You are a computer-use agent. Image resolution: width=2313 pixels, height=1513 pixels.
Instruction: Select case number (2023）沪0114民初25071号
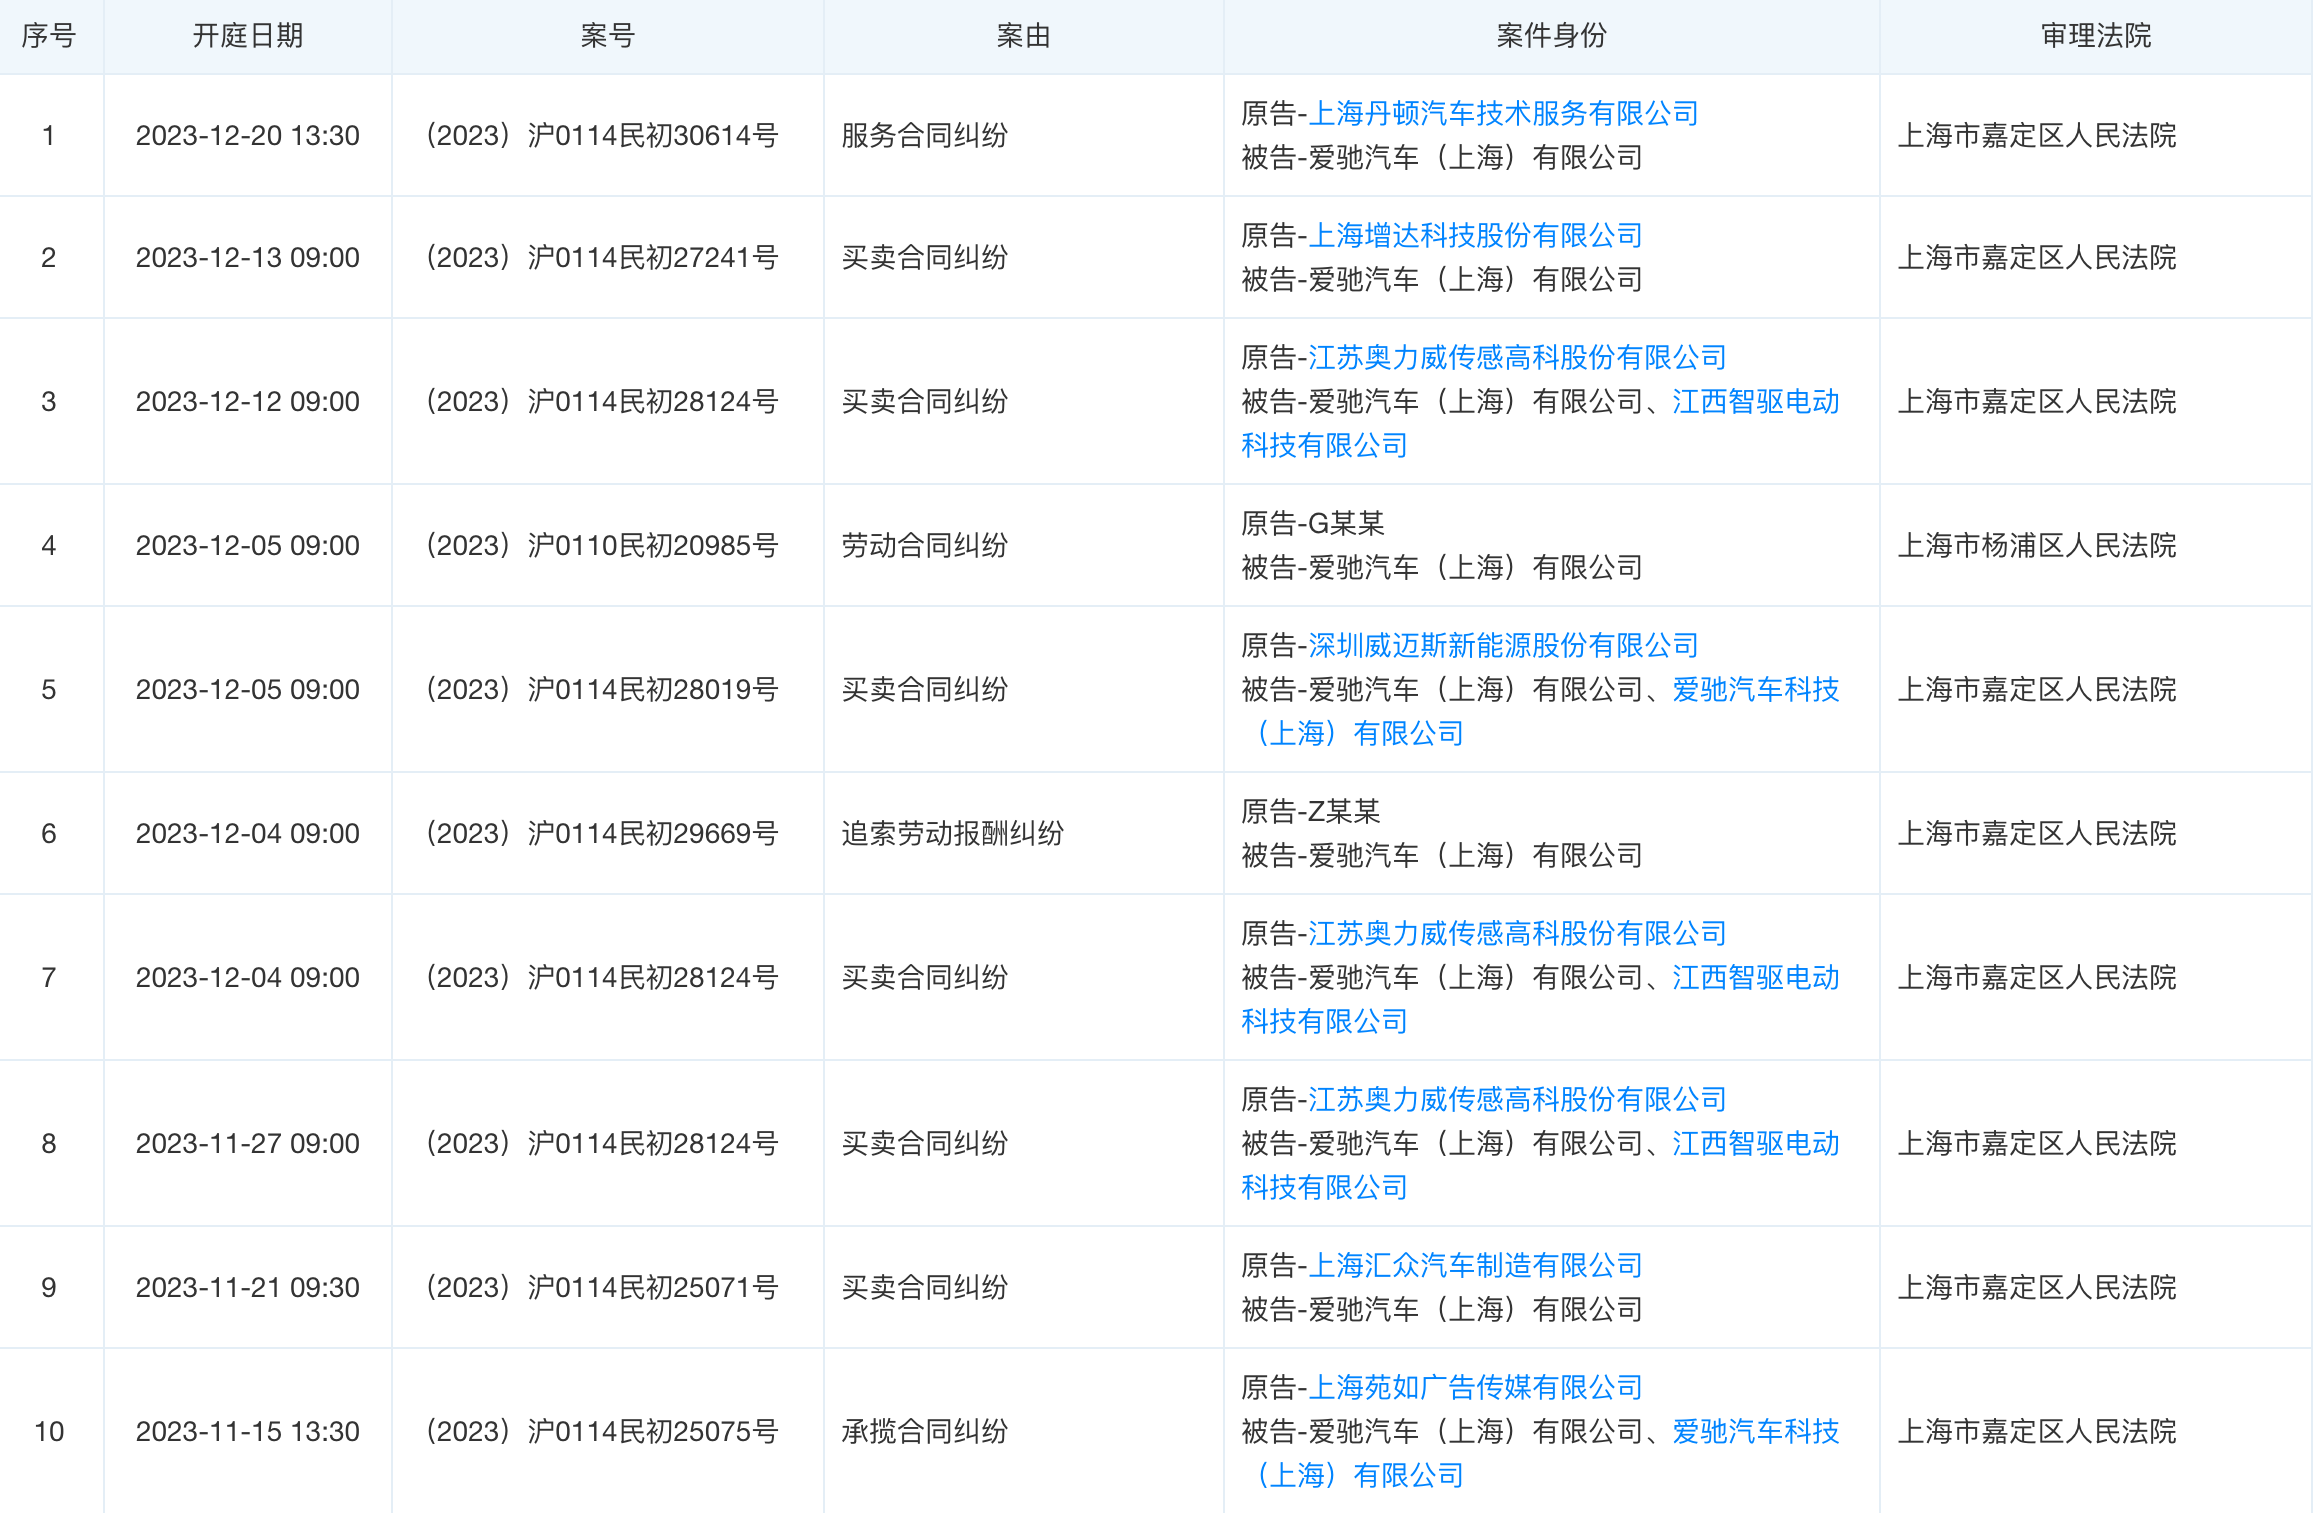[602, 1288]
